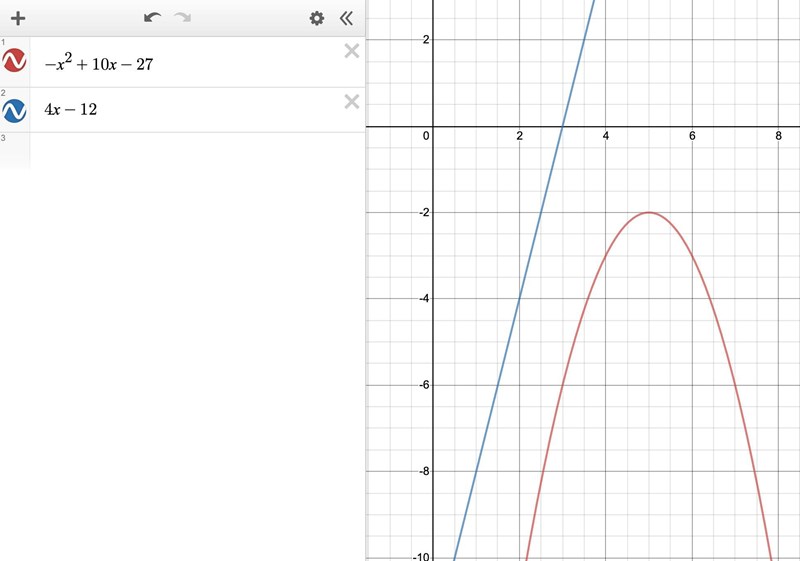Click the vertex of the red parabola
Image resolution: width=800 pixels, height=561 pixels.
pos(649,212)
